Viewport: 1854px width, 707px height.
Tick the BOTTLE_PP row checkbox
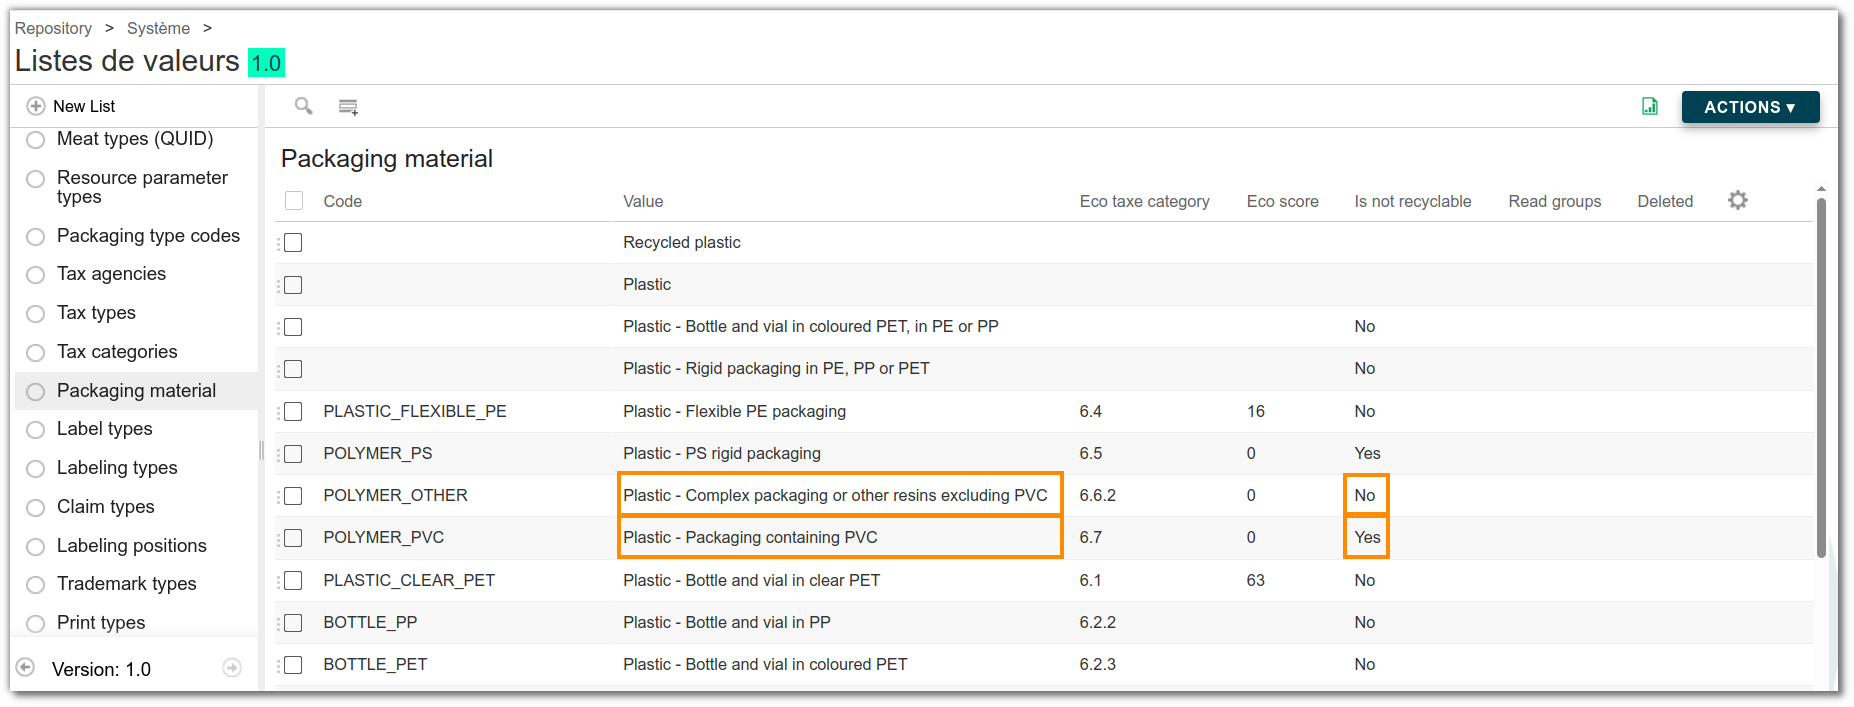(294, 623)
